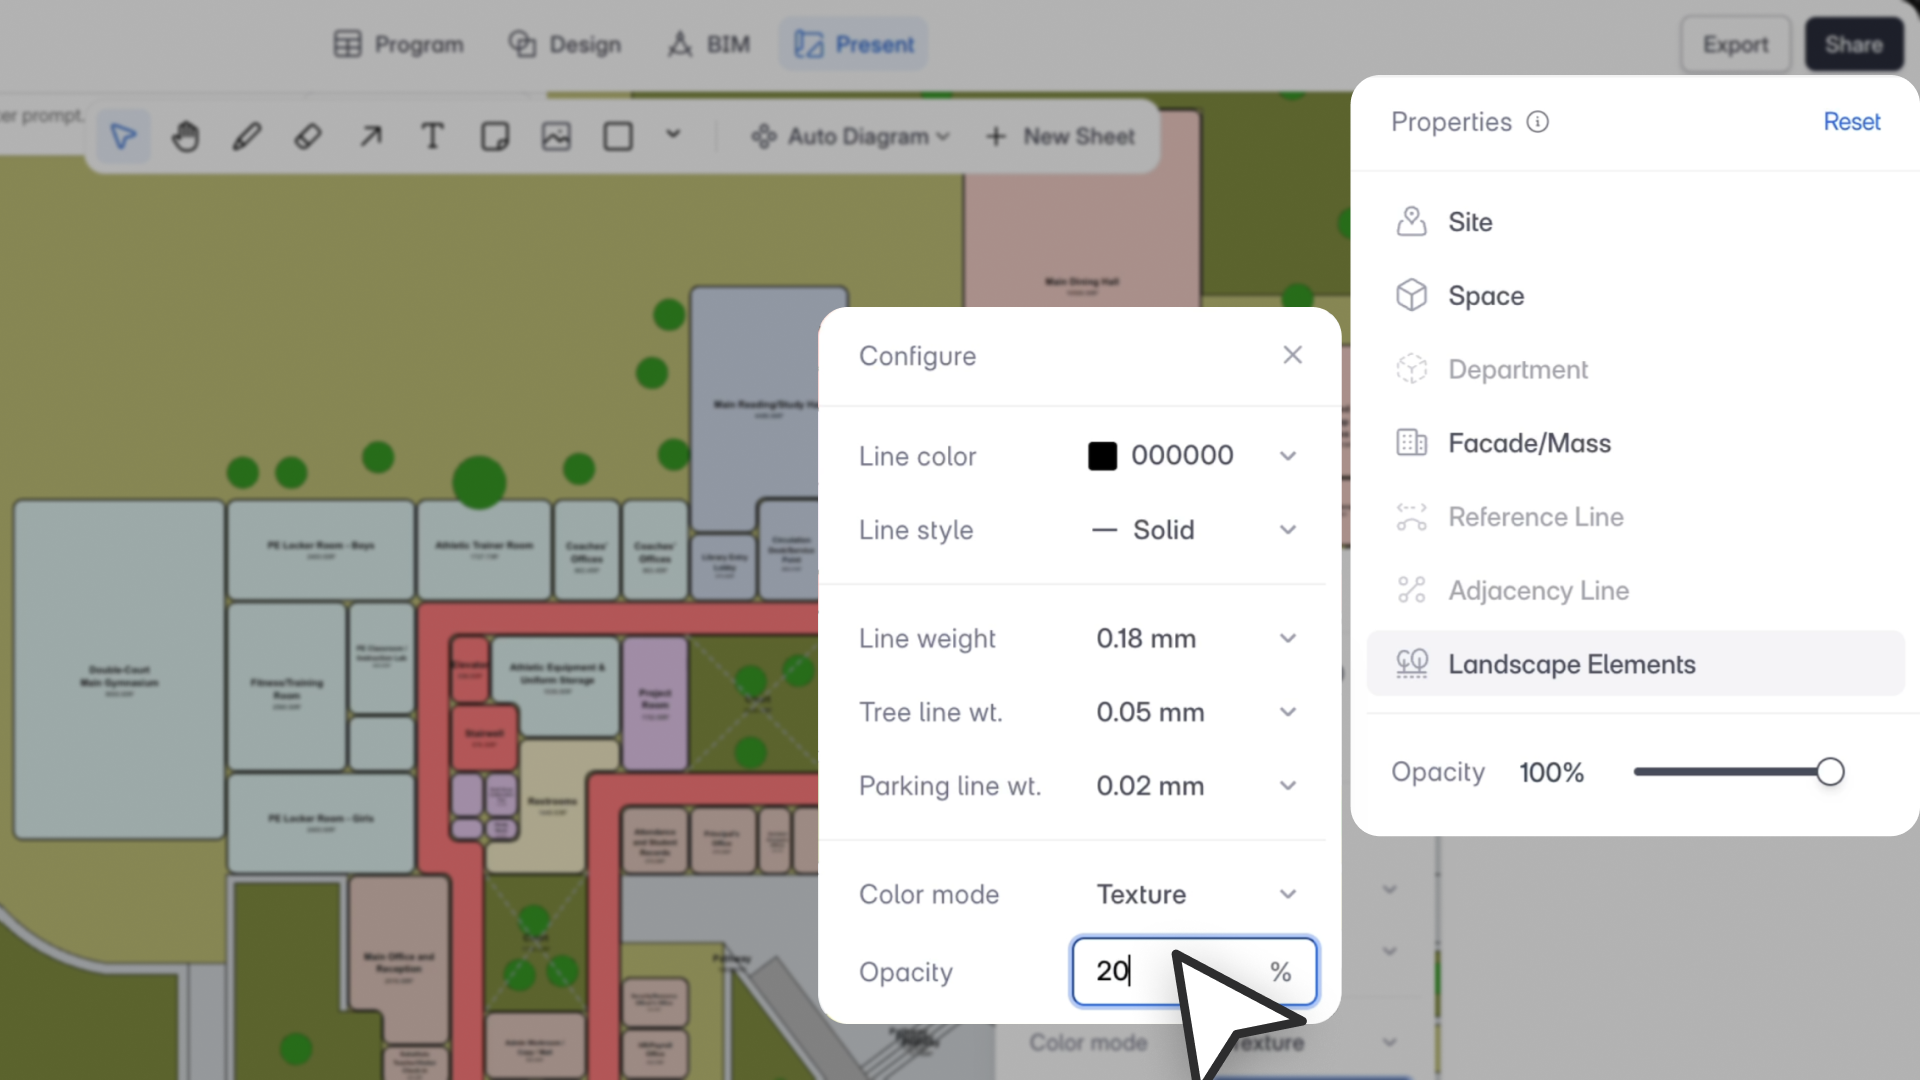Select the text tool
The image size is (1920, 1080).
click(432, 136)
